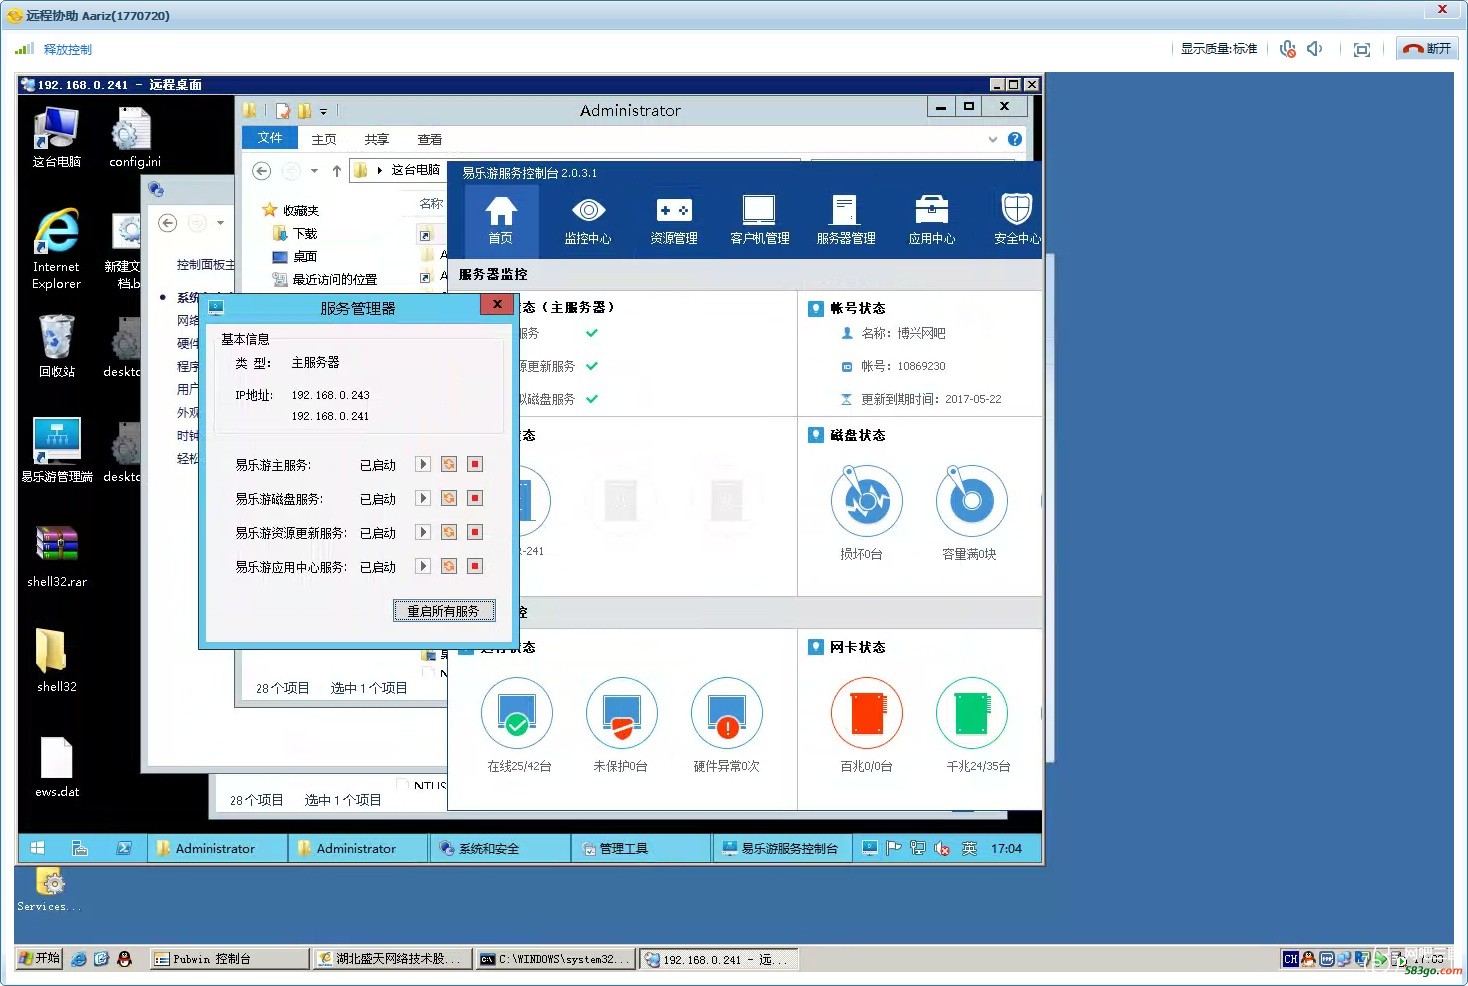
Task: Stop the 易乐游应用中心服务 service
Action: tap(475, 566)
